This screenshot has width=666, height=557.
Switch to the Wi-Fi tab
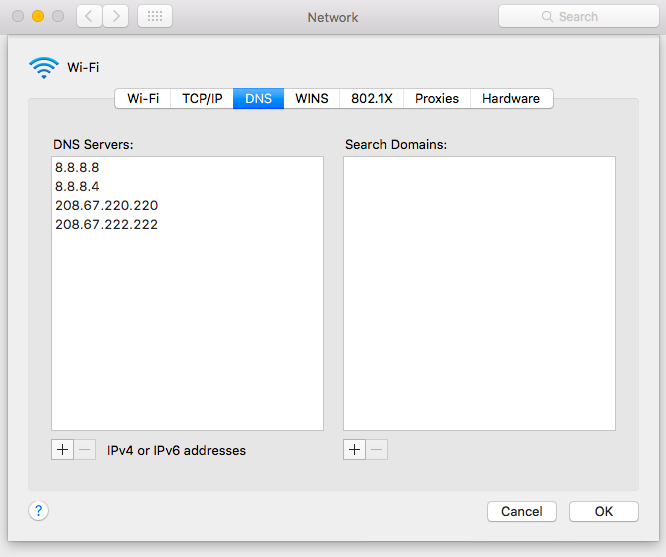pyautogui.click(x=143, y=99)
